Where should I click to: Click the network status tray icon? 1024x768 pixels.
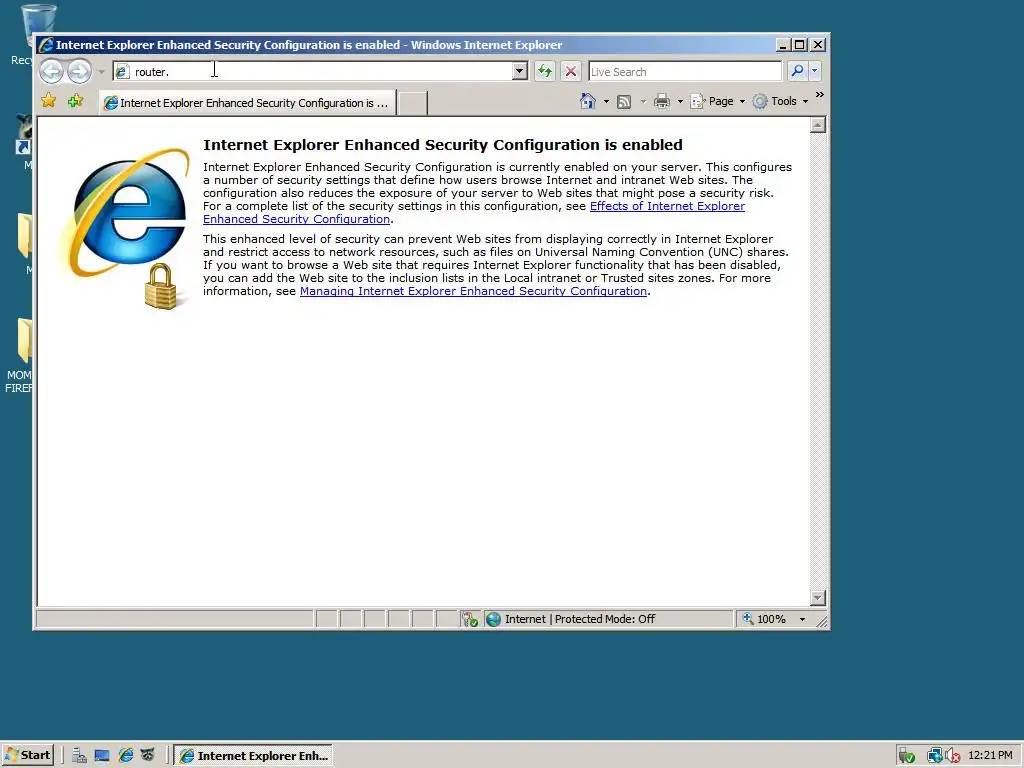pos(935,756)
